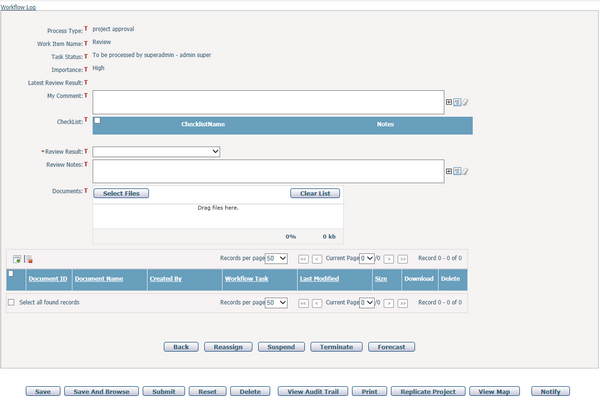
Task: Click the Submit button
Action: pos(164,391)
